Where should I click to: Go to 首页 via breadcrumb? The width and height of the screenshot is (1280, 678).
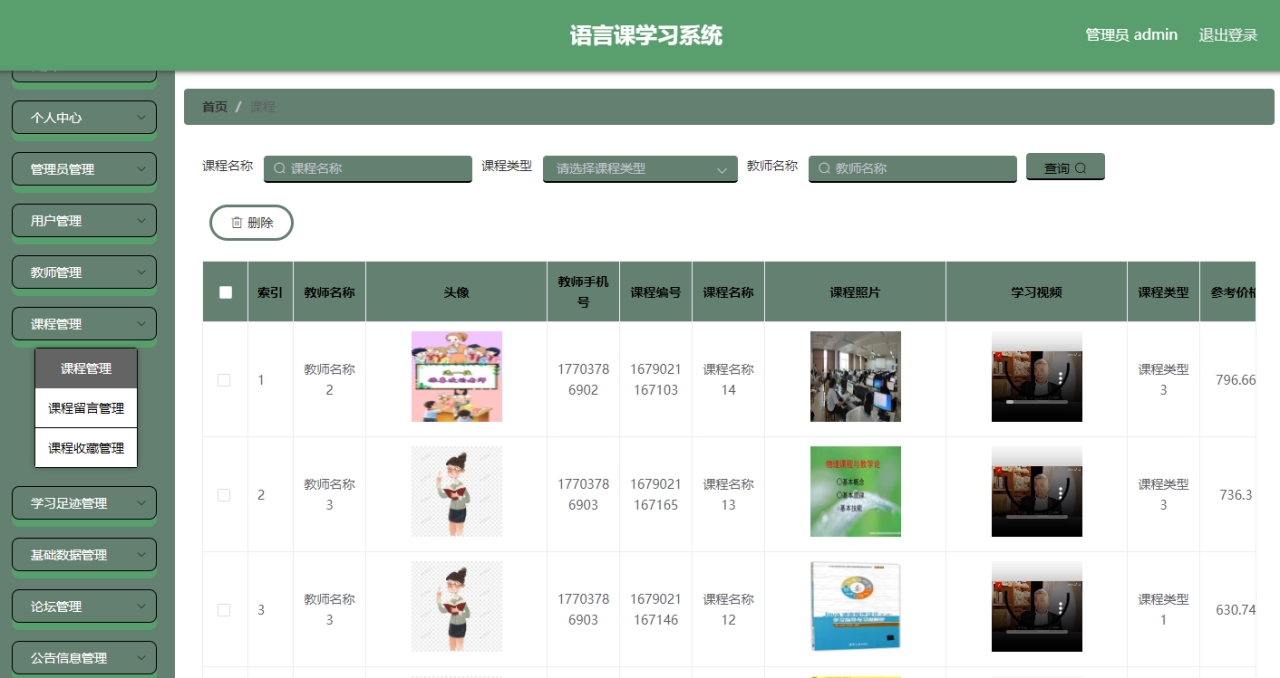(215, 107)
